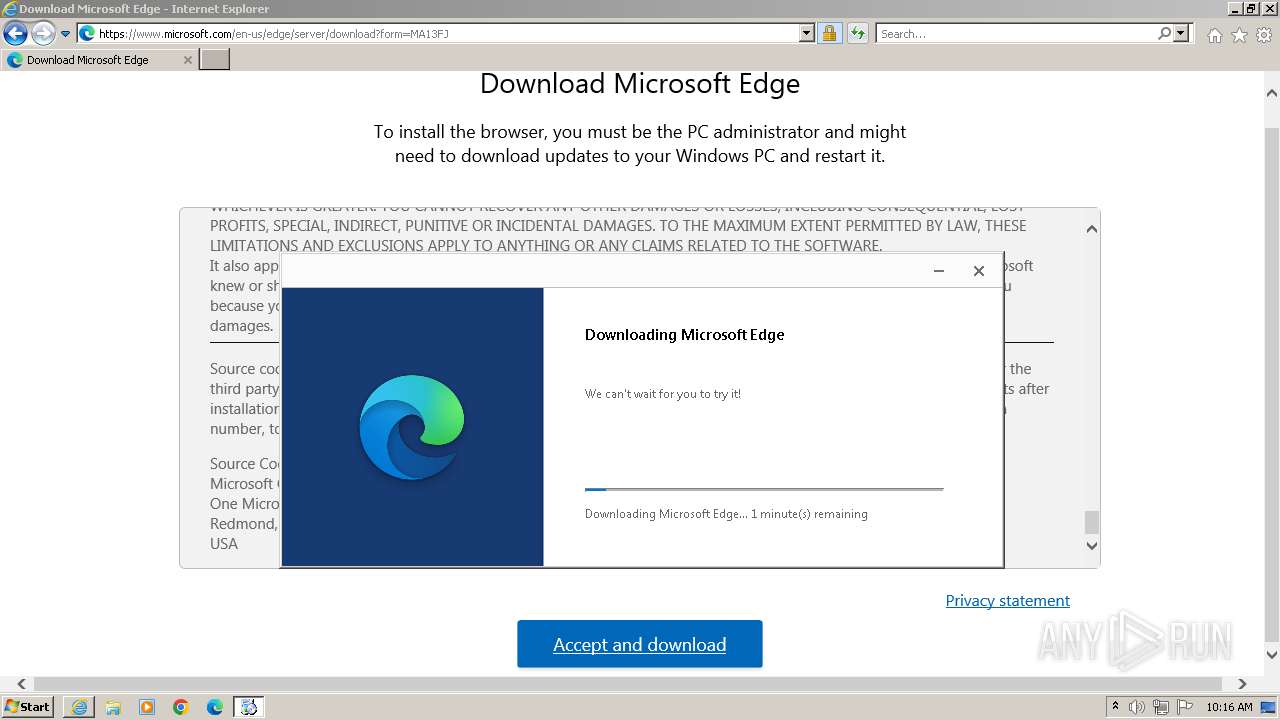This screenshot has width=1280, height=720.
Task: Click 'We can't wait for you to try it!' text
Action: pyautogui.click(x=663, y=394)
